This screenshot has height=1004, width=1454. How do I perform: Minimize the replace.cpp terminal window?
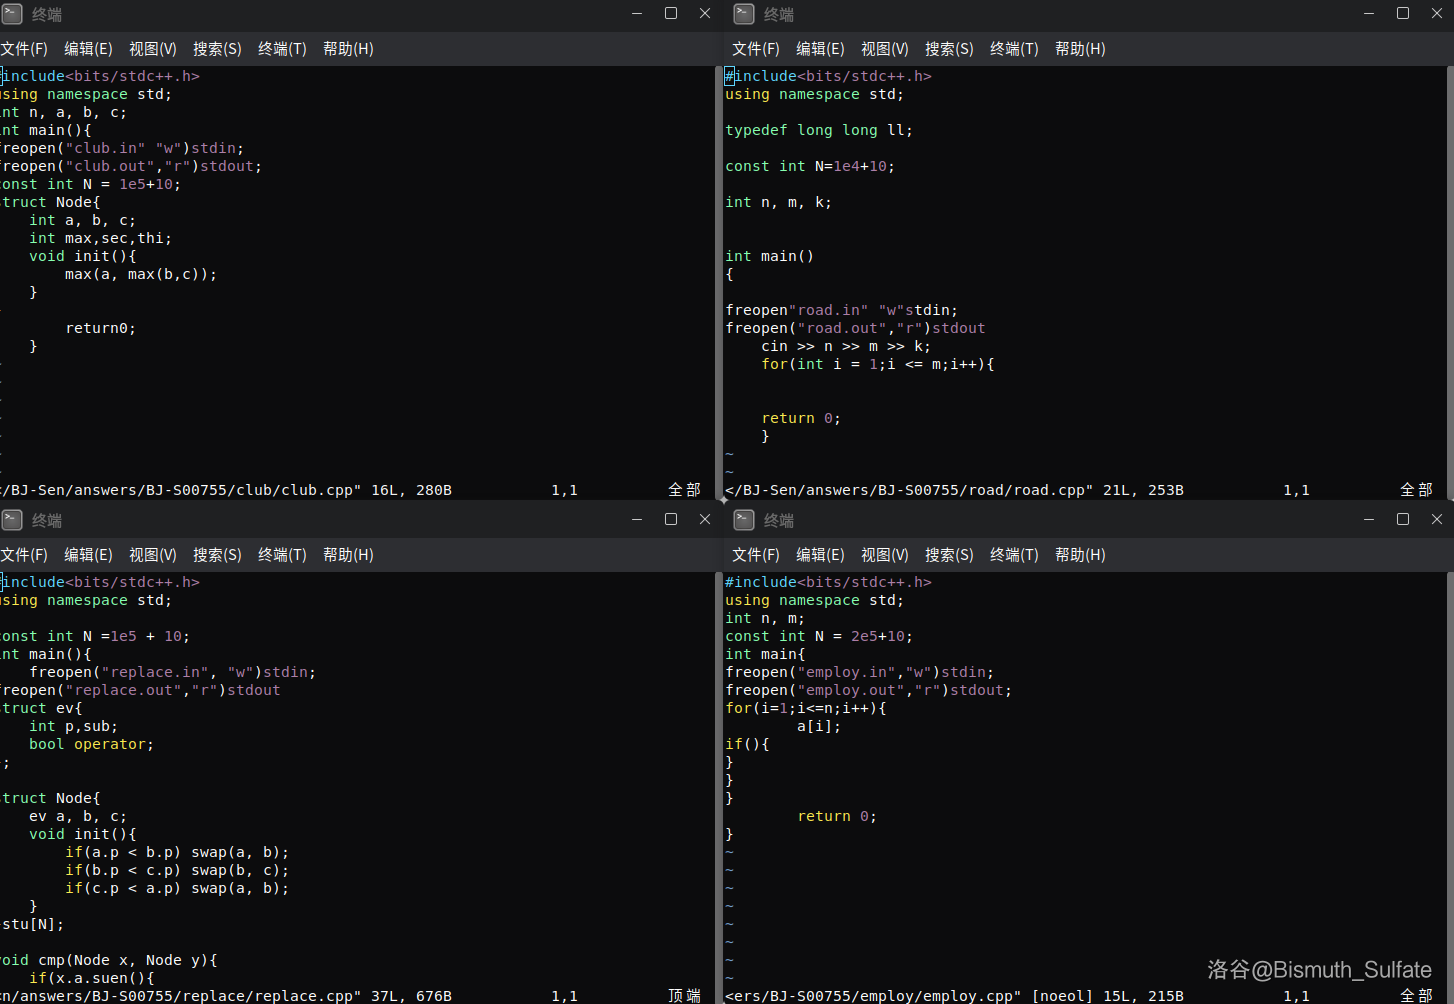click(637, 520)
